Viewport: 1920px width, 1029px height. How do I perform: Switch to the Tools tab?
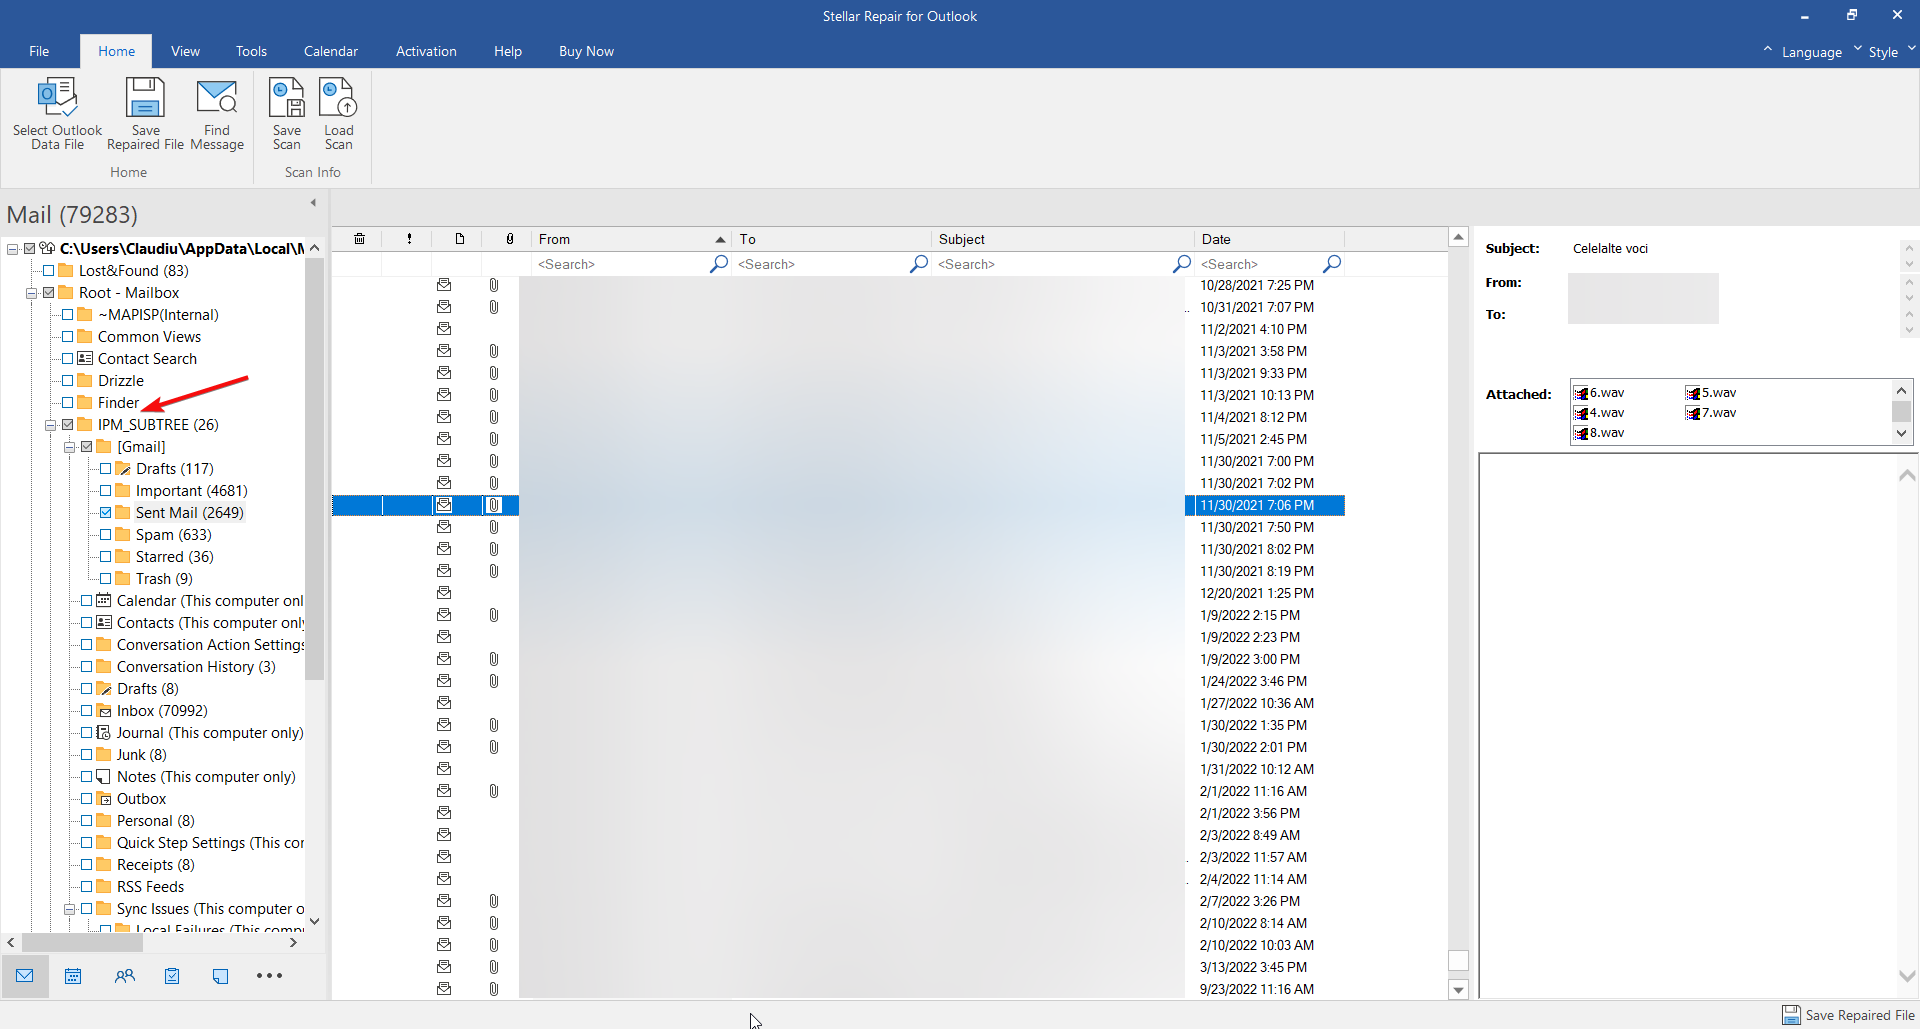[251, 51]
